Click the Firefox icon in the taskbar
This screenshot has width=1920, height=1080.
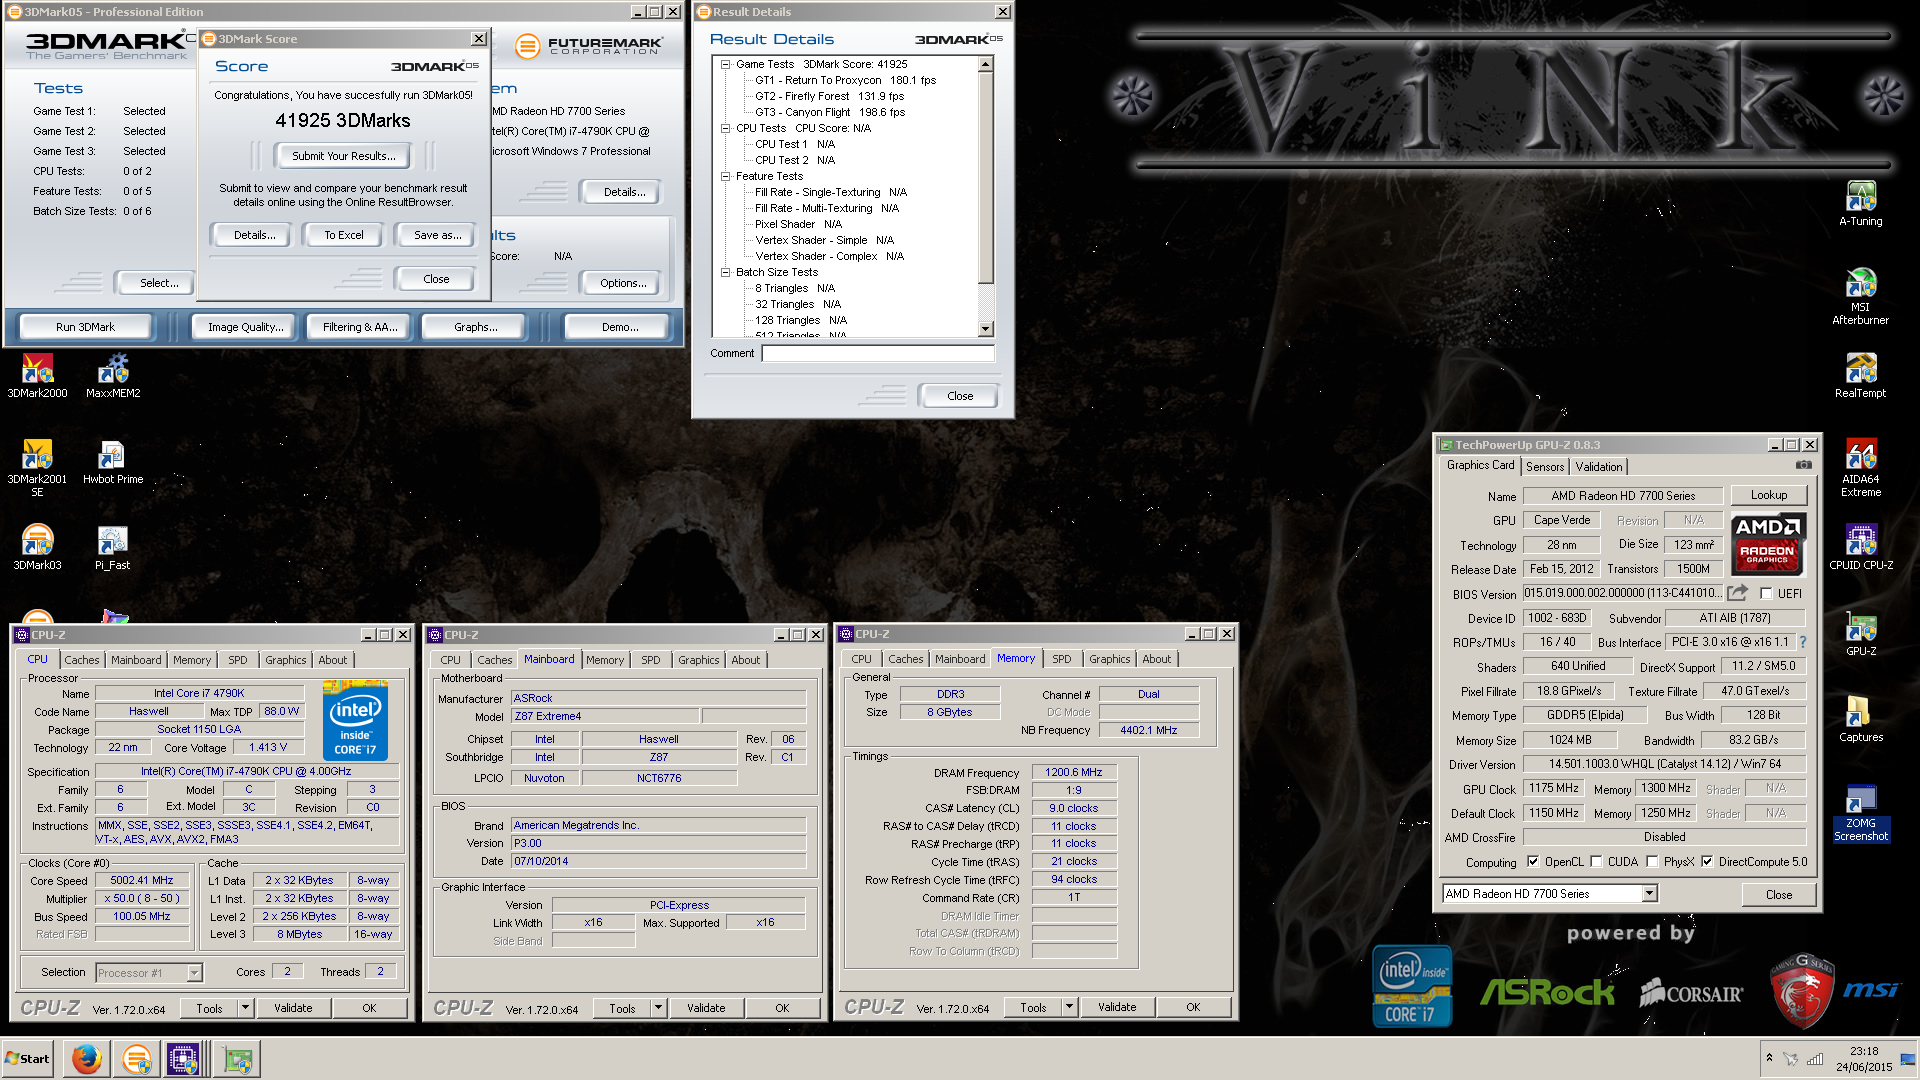pyautogui.click(x=86, y=1058)
